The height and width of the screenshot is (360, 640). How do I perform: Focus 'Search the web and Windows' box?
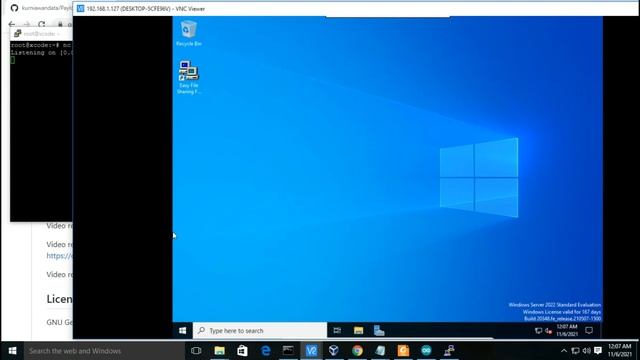(x=104, y=351)
